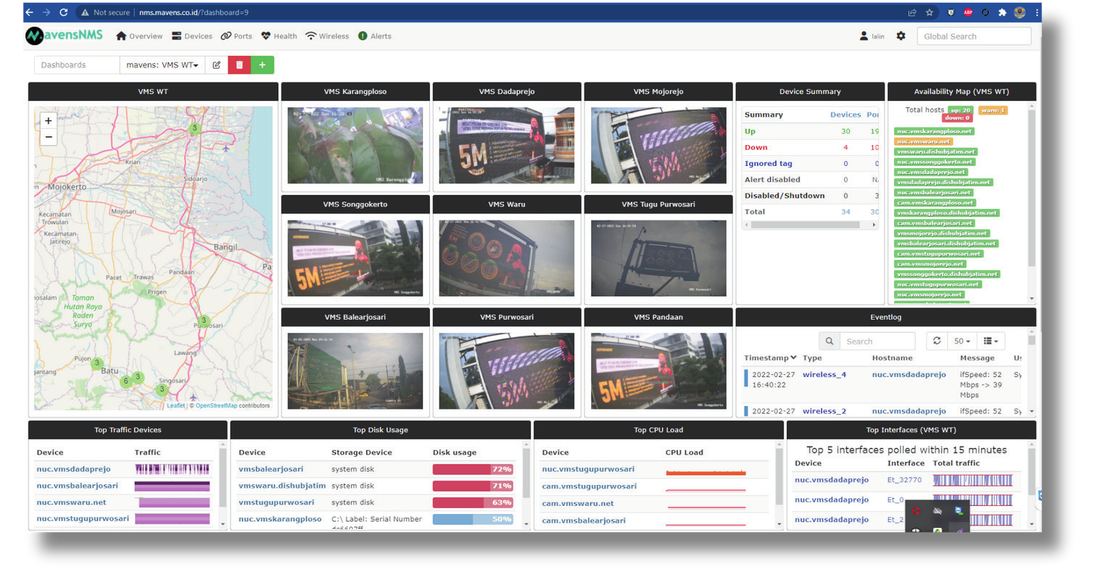Open the Devices menu
This screenshot has height=572, width=1100.
pyautogui.click(x=192, y=36)
